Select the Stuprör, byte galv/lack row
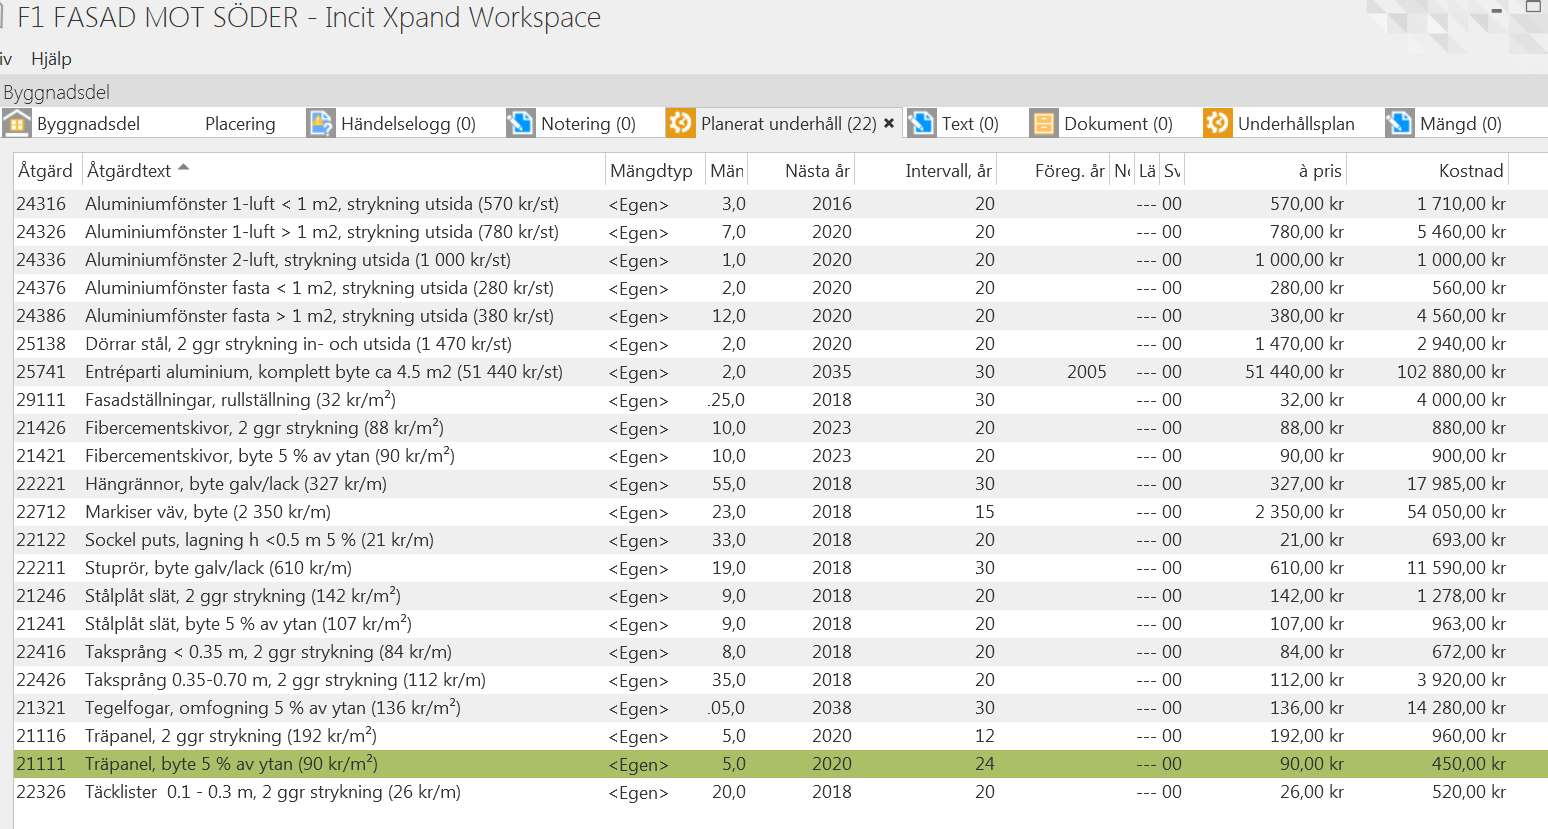This screenshot has width=1548, height=829. (x=780, y=568)
